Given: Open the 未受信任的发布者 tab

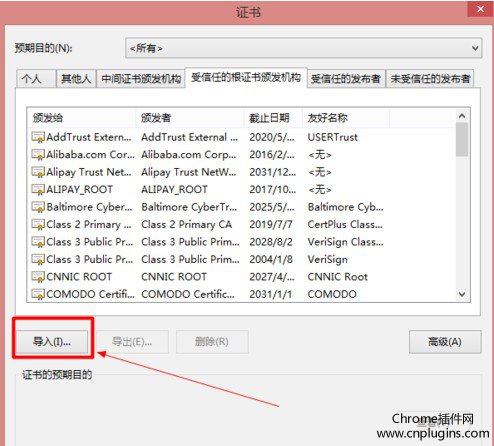Looking at the screenshot, I should click(x=430, y=79).
